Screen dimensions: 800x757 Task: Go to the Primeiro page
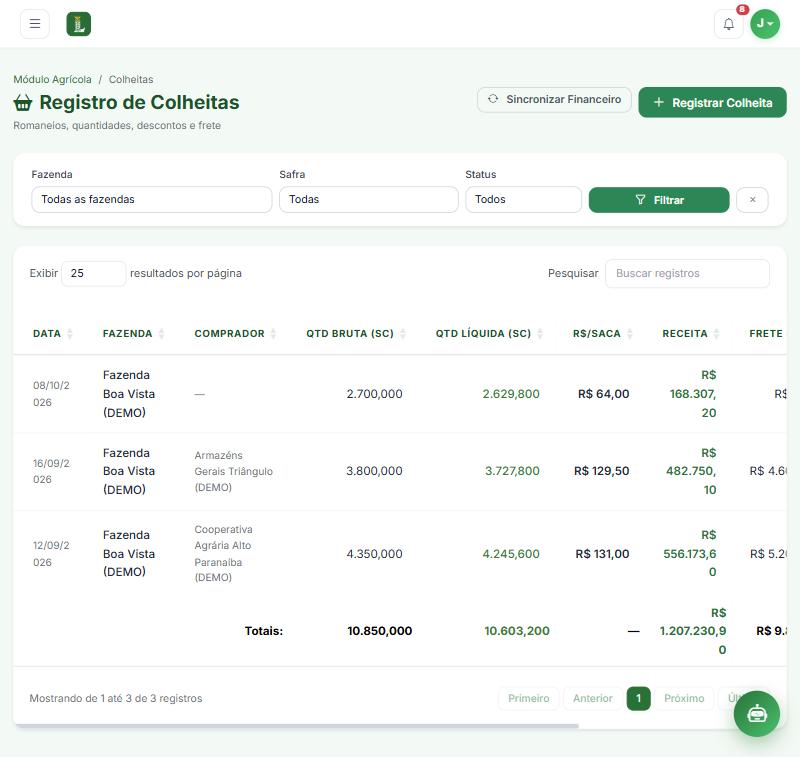tap(529, 698)
